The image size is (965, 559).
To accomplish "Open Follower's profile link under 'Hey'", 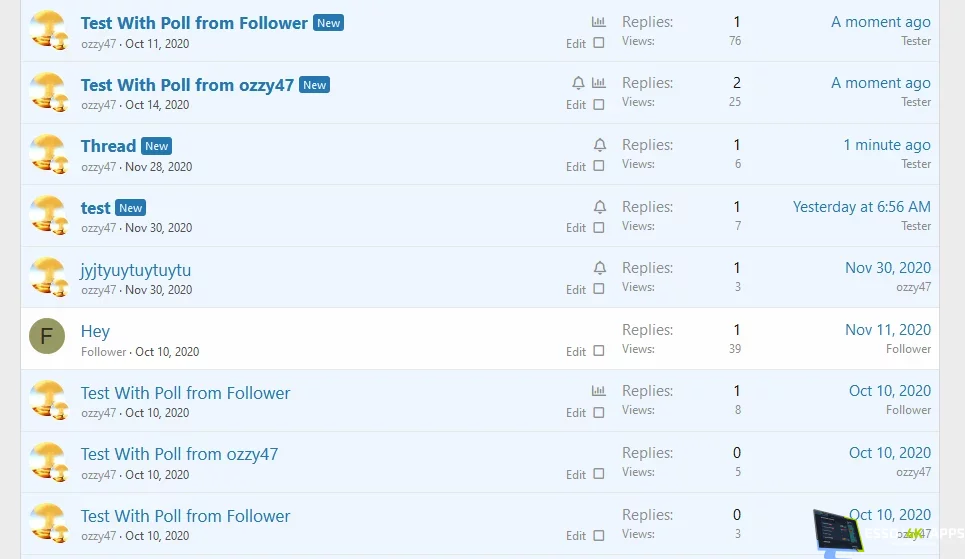I will tap(104, 351).
